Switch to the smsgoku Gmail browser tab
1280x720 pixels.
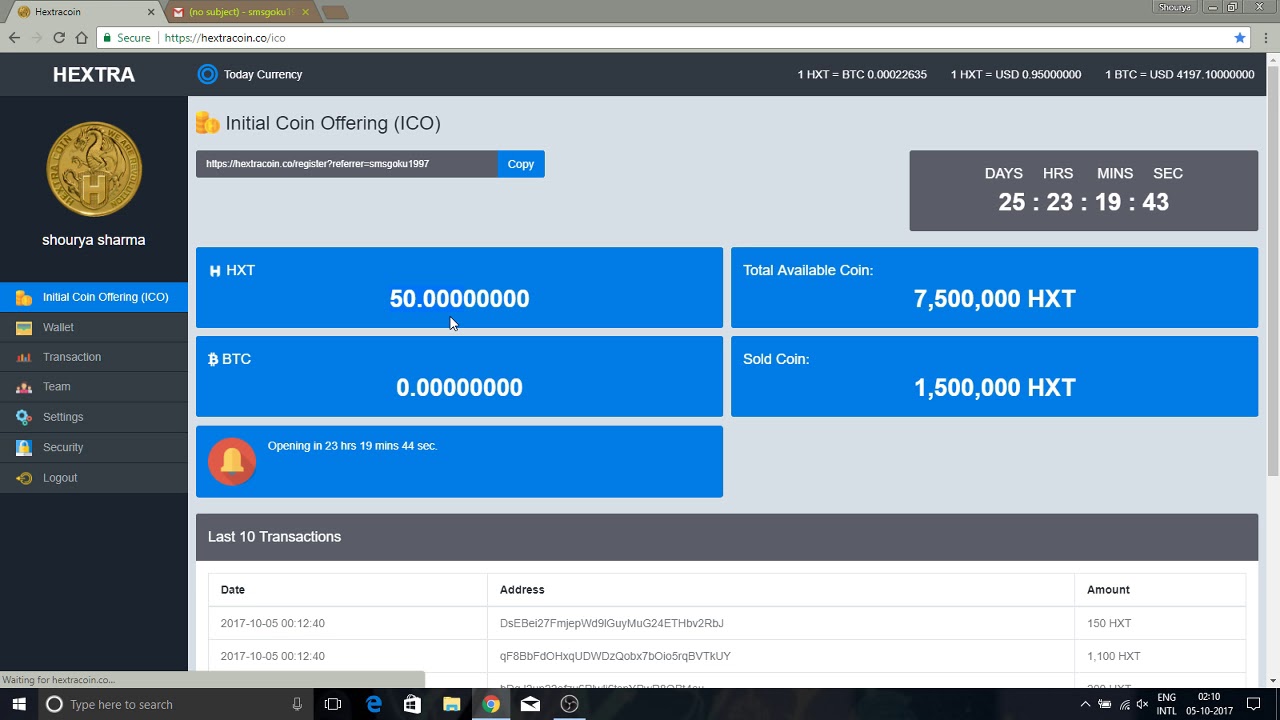(240, 12)
